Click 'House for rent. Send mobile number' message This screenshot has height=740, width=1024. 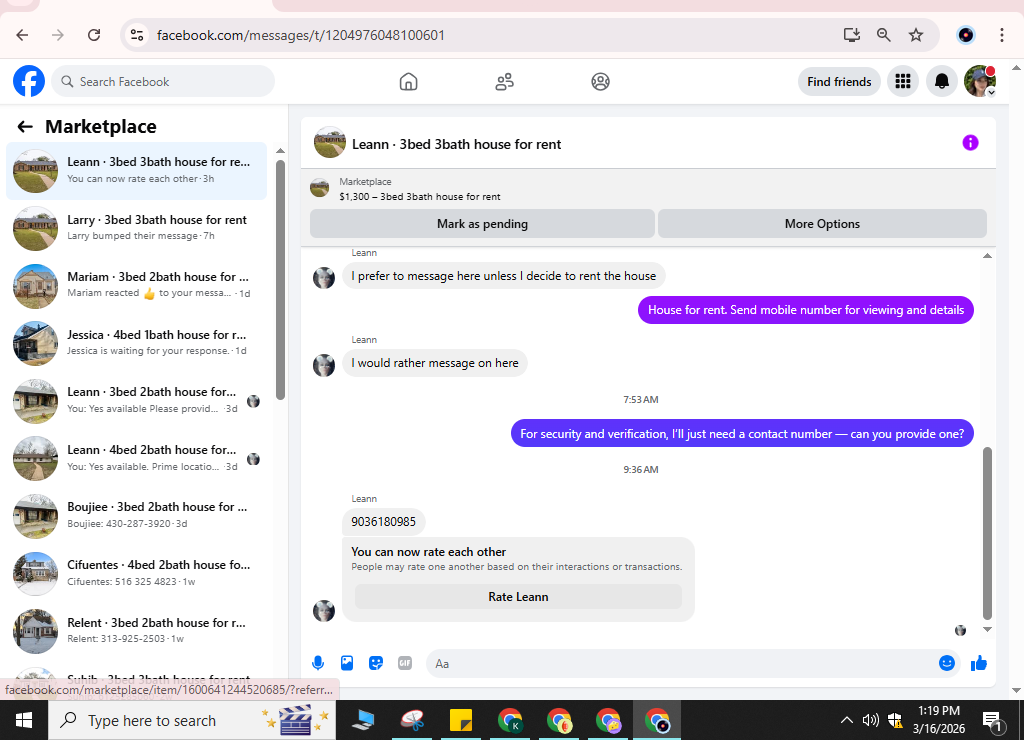click(805, 310)
